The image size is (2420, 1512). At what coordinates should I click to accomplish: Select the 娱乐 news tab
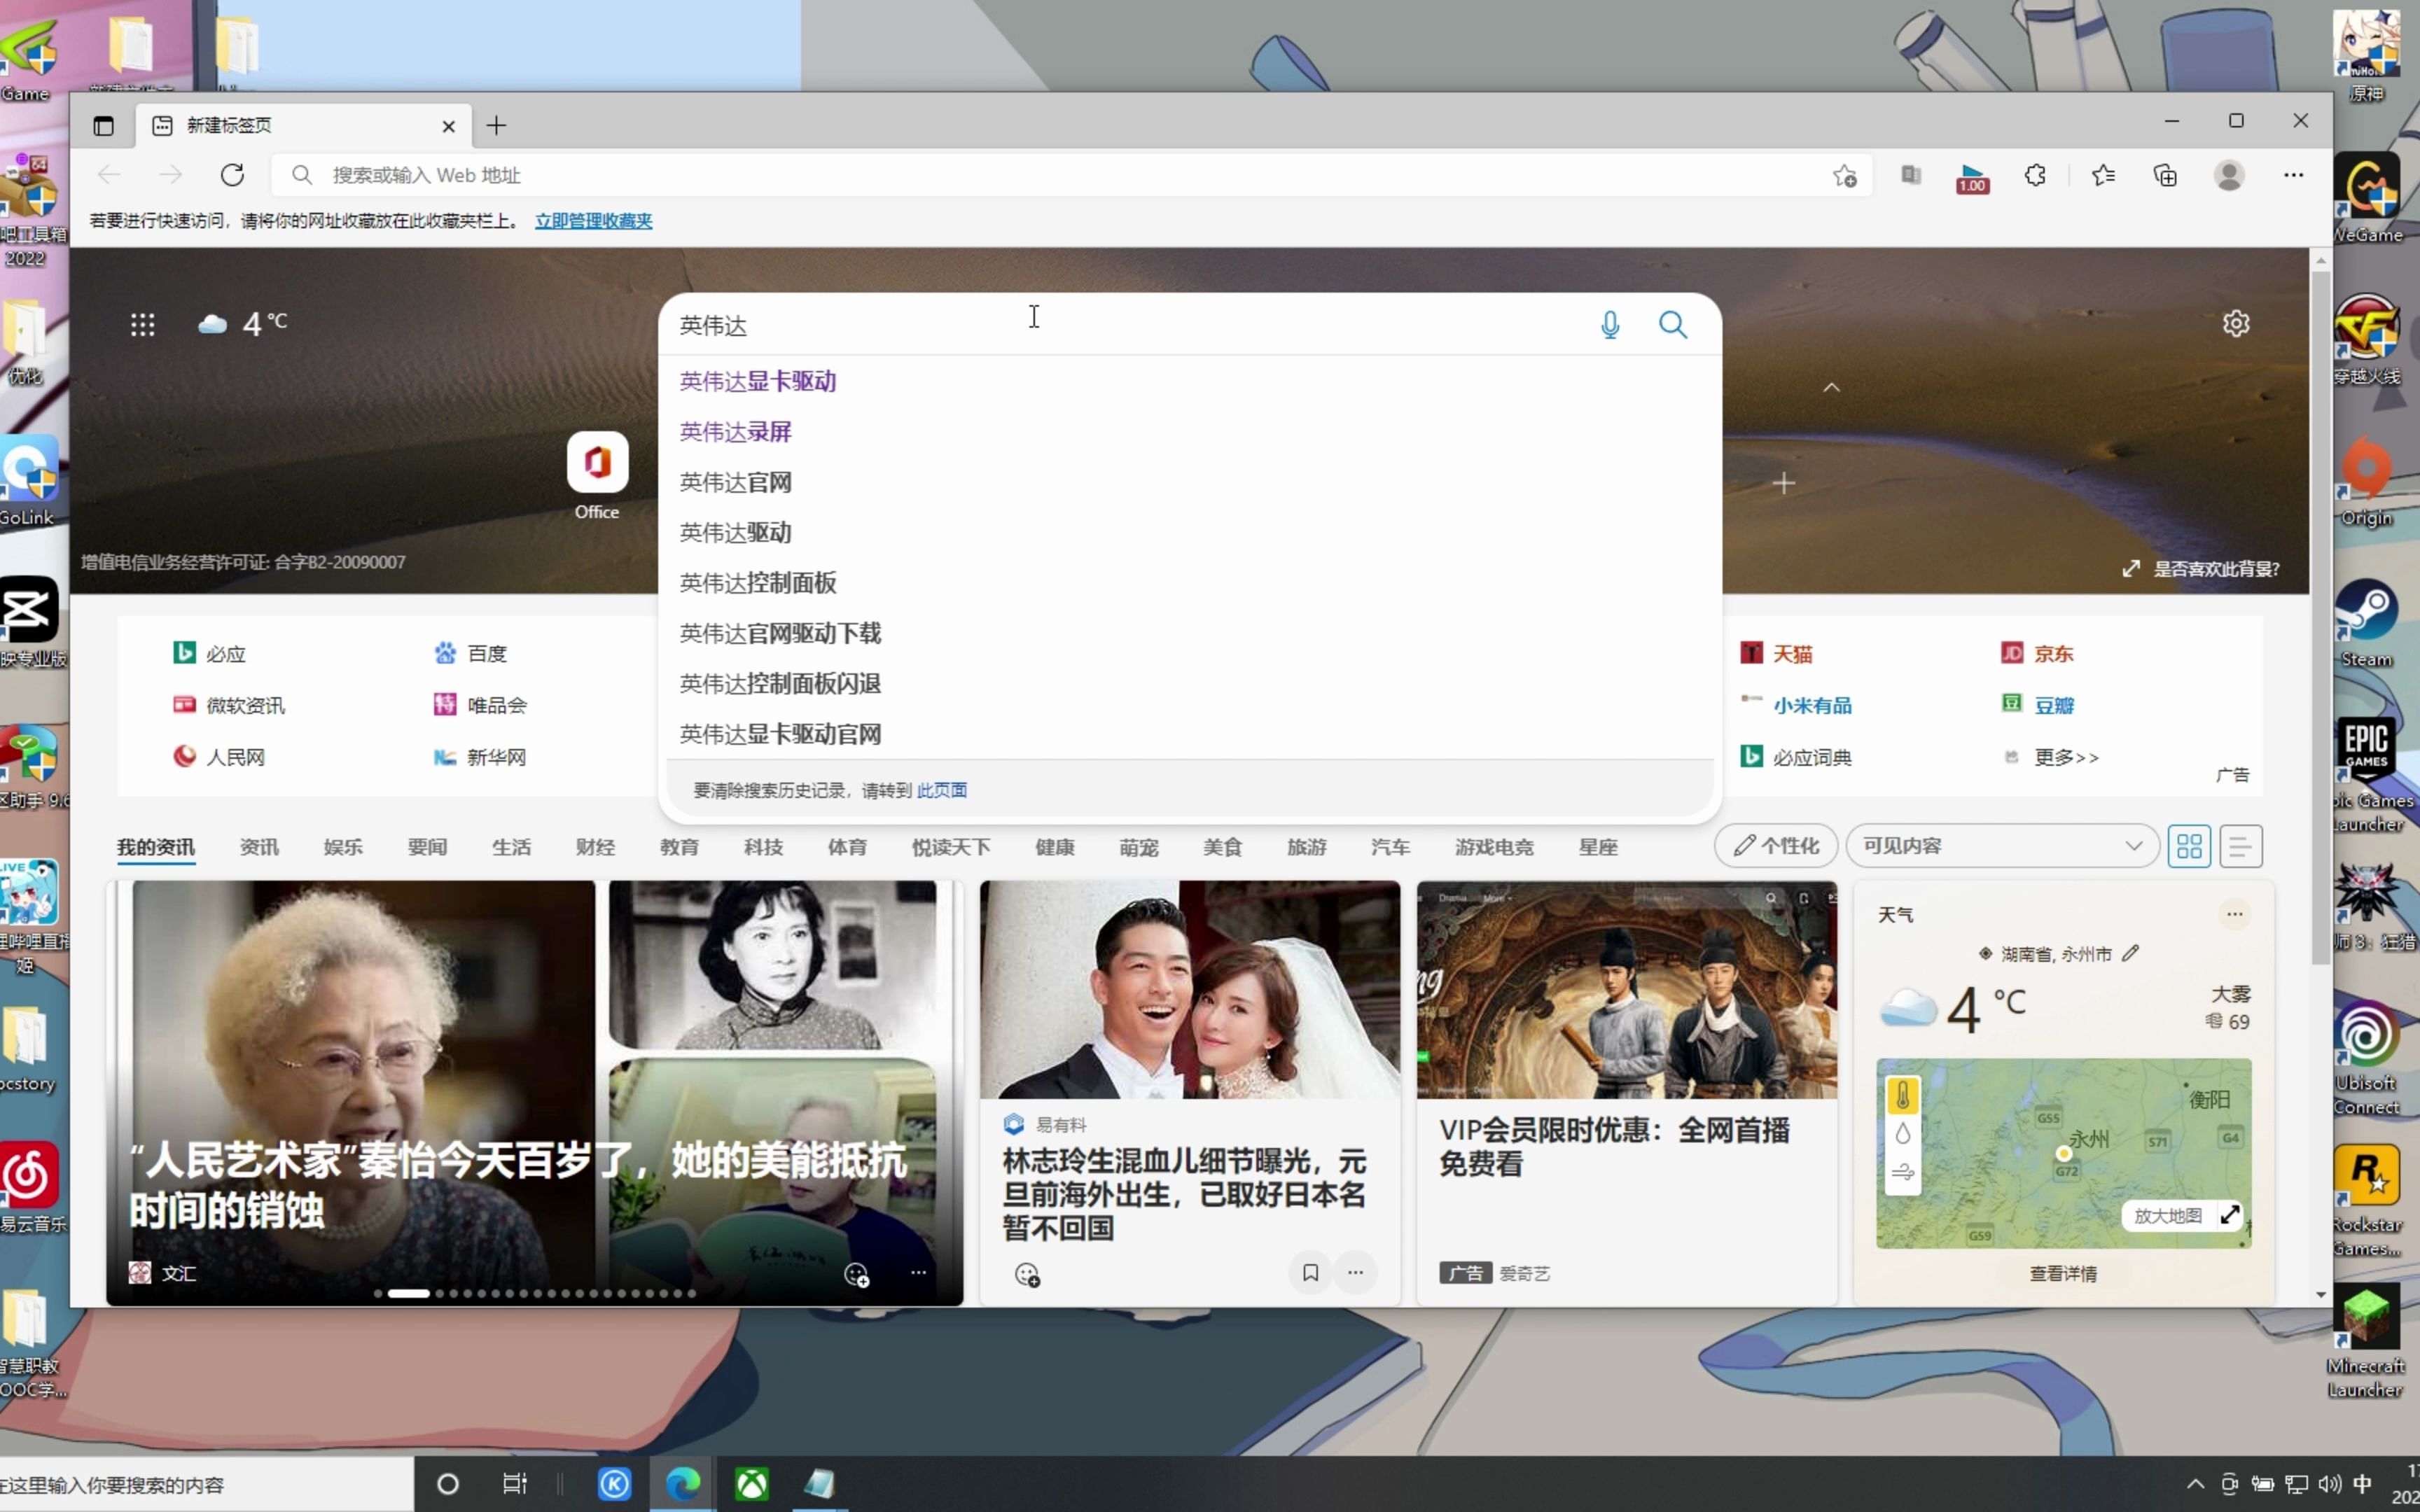tap(343, 848)
